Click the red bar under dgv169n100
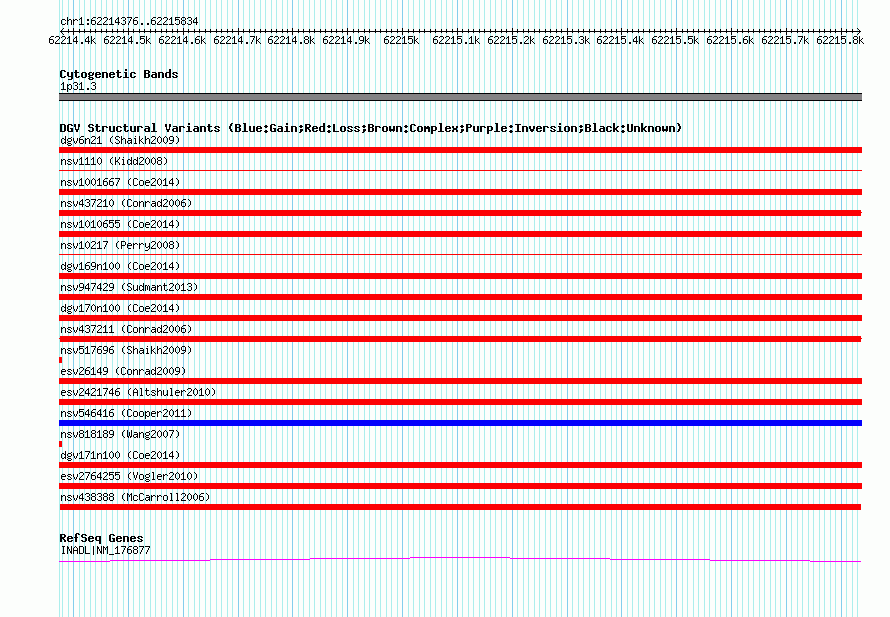This screenshot has width=890, height=617. tap(460, 276)
